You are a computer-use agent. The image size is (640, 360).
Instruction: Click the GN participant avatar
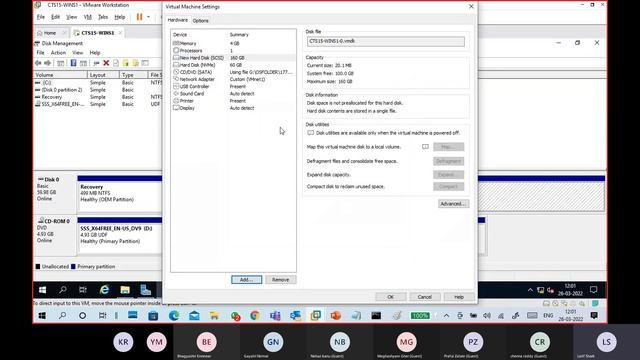click(x=273, y=342)
